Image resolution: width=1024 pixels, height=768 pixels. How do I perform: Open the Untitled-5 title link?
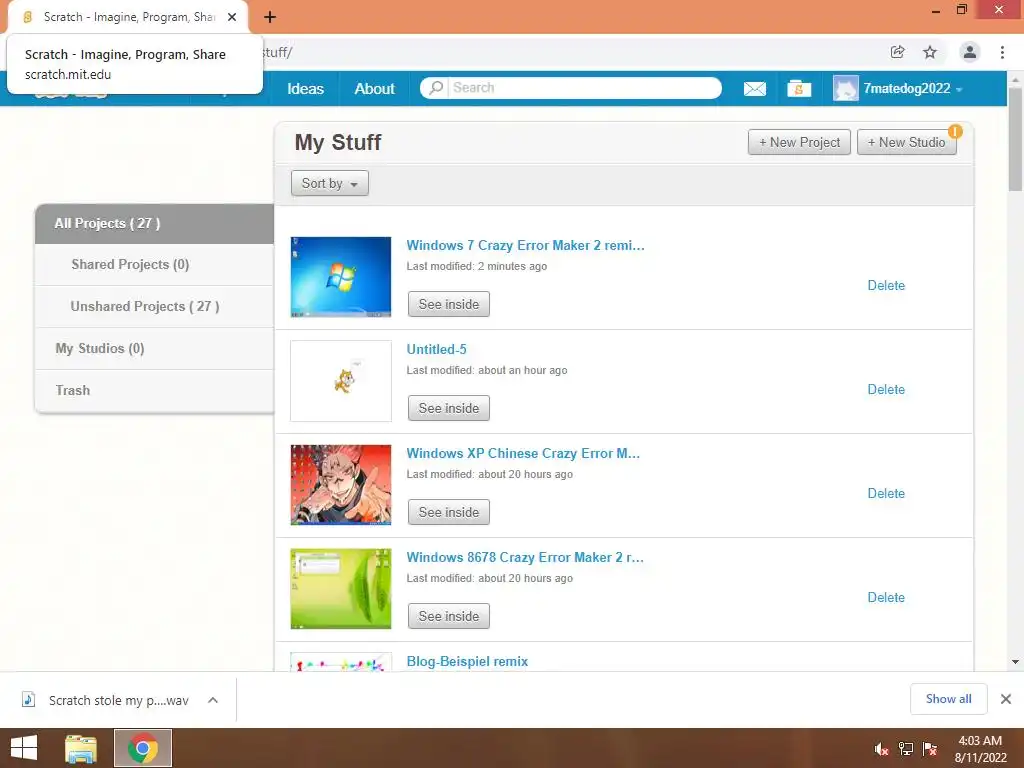[x=436, y=349]
